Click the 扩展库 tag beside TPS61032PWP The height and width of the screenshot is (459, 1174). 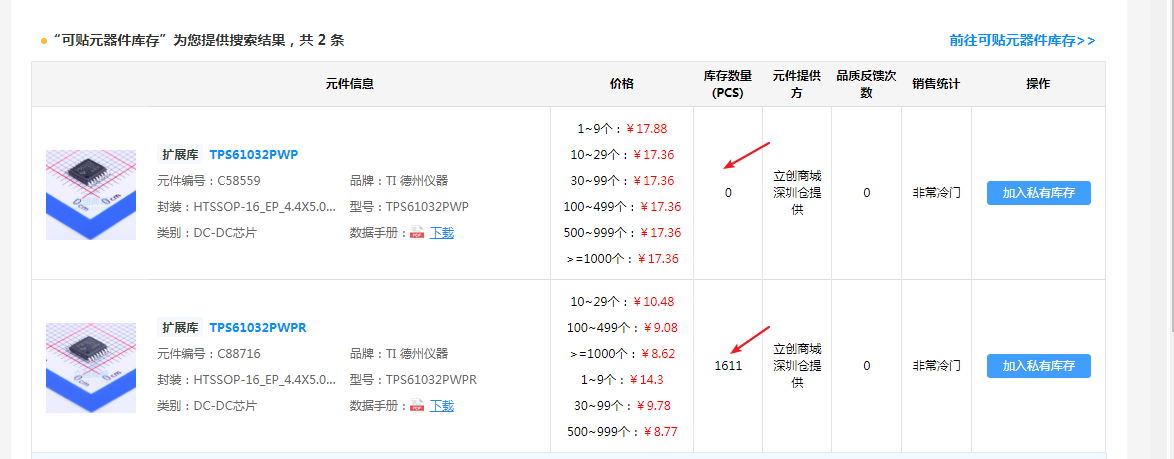point(180,155)
